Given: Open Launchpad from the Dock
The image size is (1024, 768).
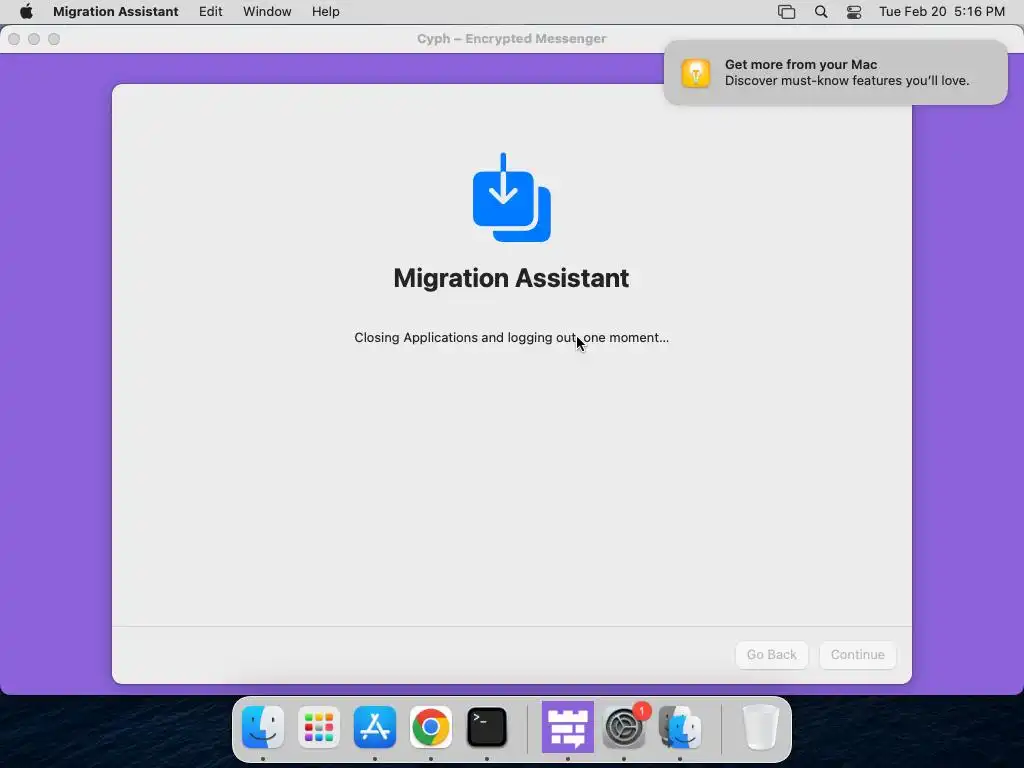Looking at the screenshot, I should tap(319, 727).
